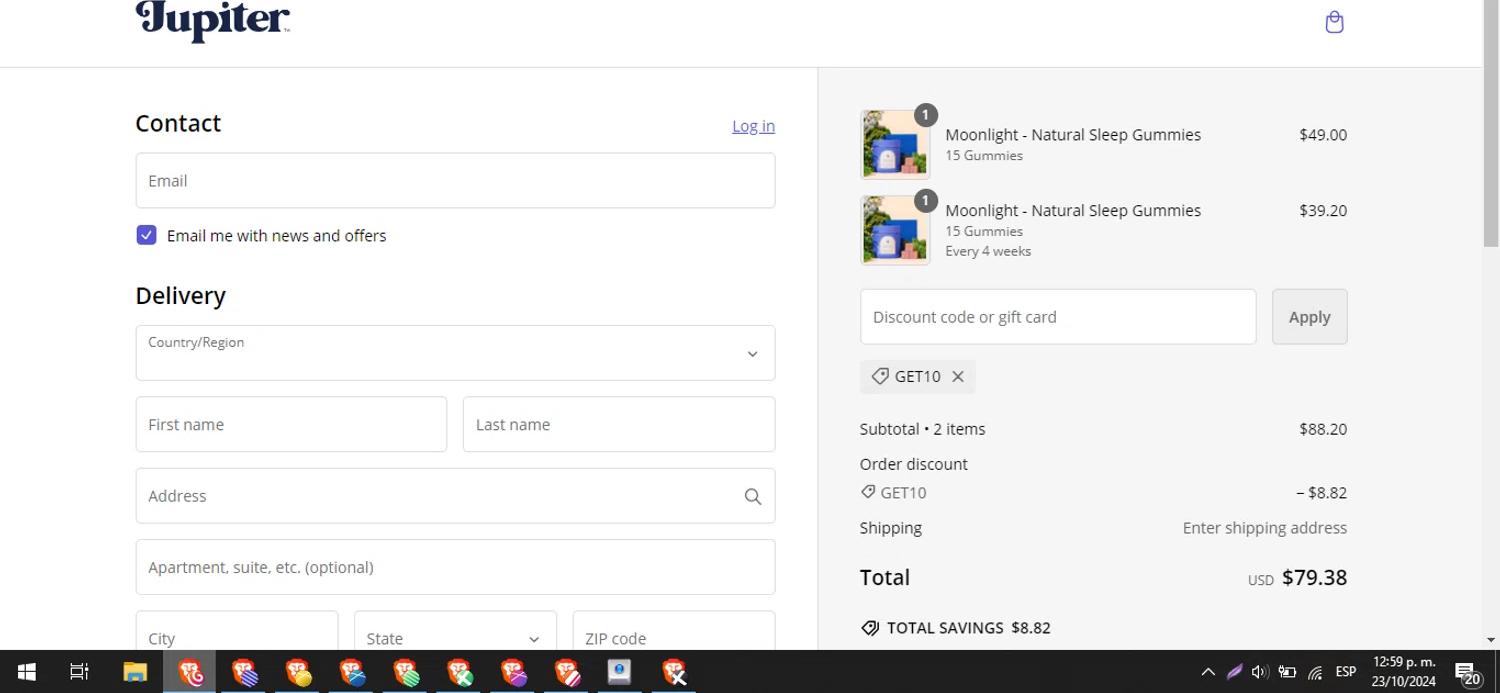Remove the GET10 discount tag

(958, 377)
